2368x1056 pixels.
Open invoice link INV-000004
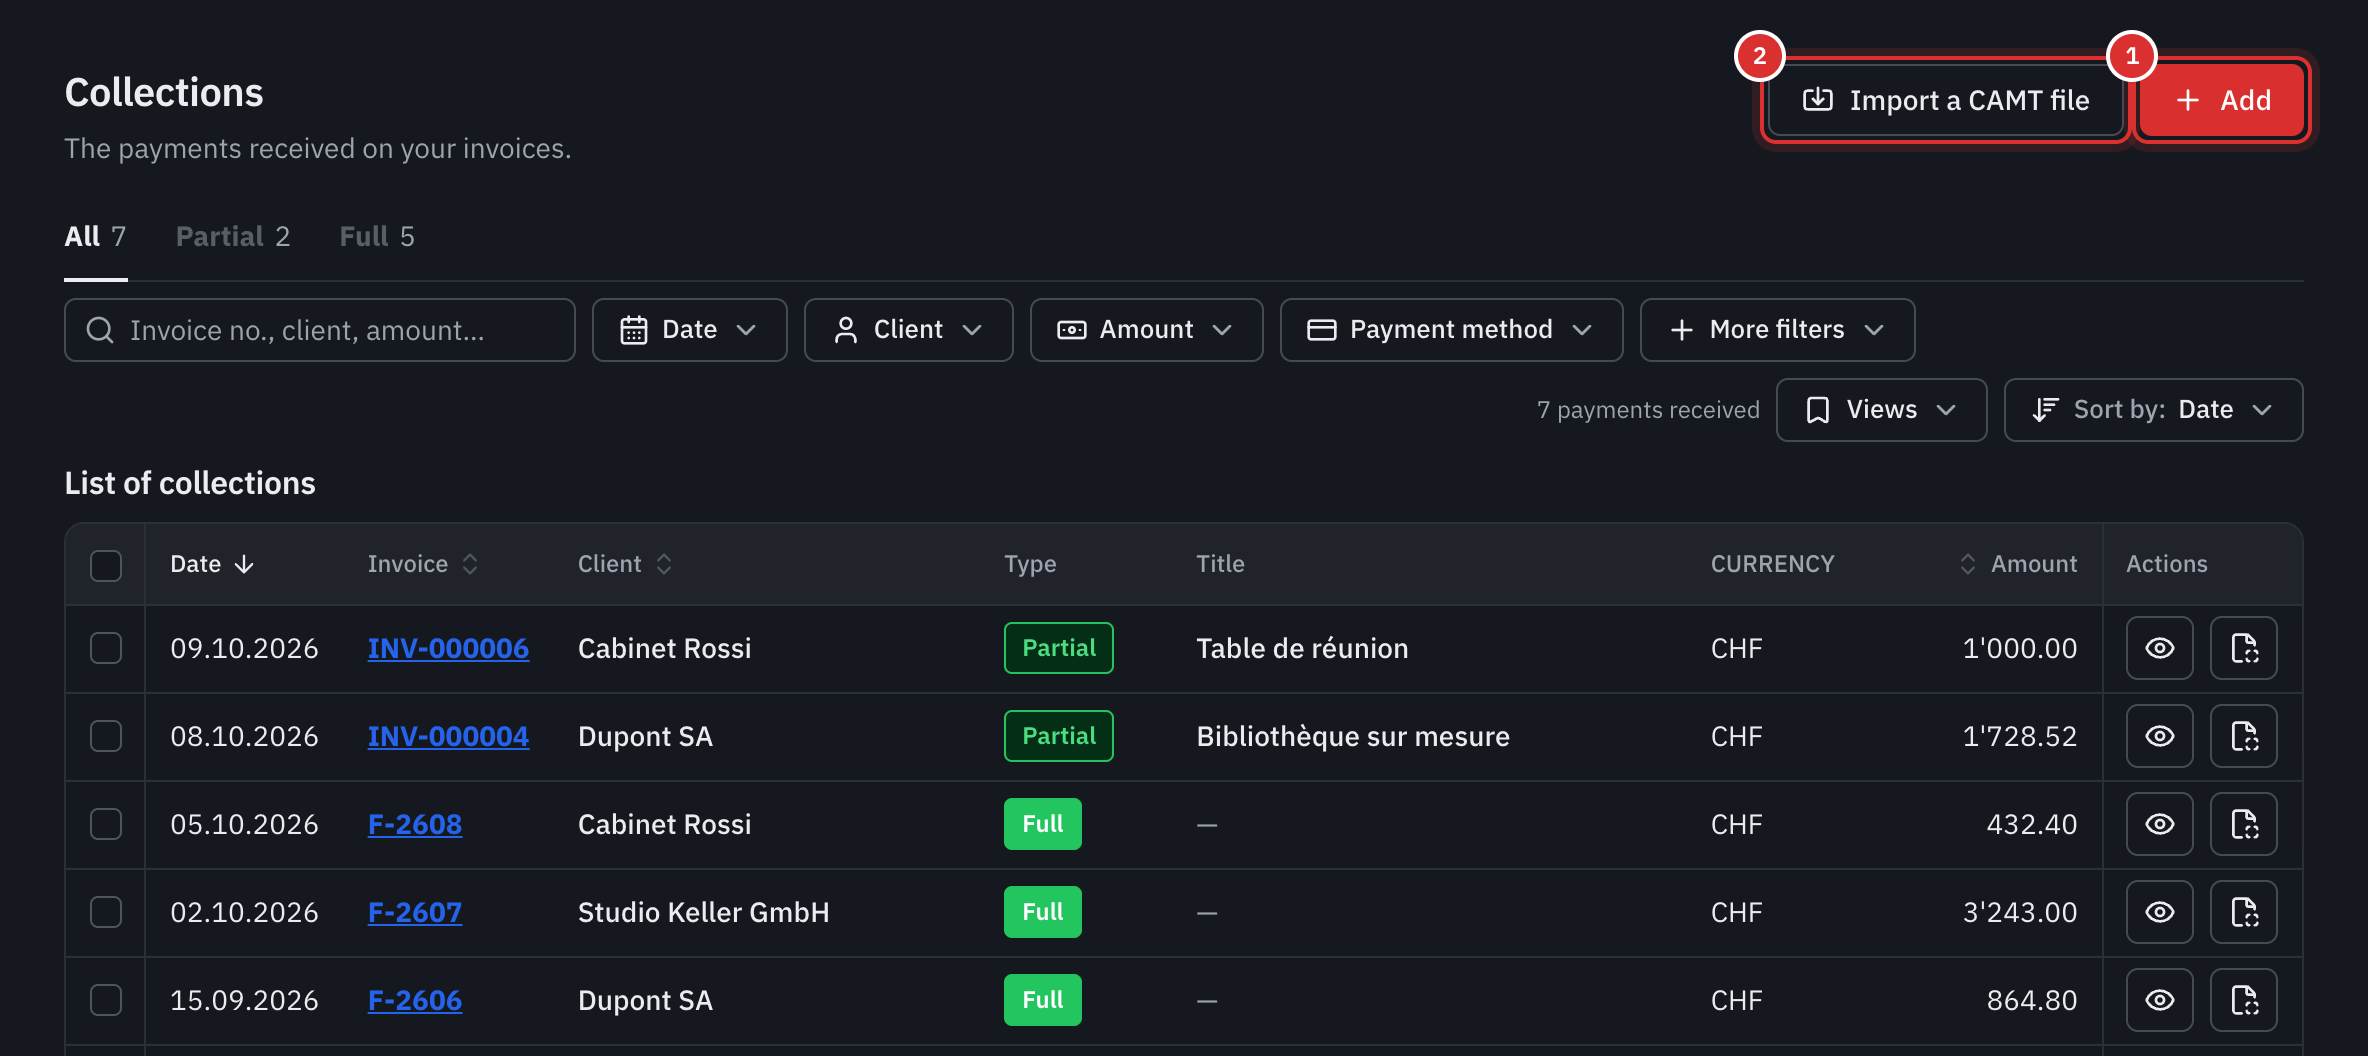(x=448, y=736)
